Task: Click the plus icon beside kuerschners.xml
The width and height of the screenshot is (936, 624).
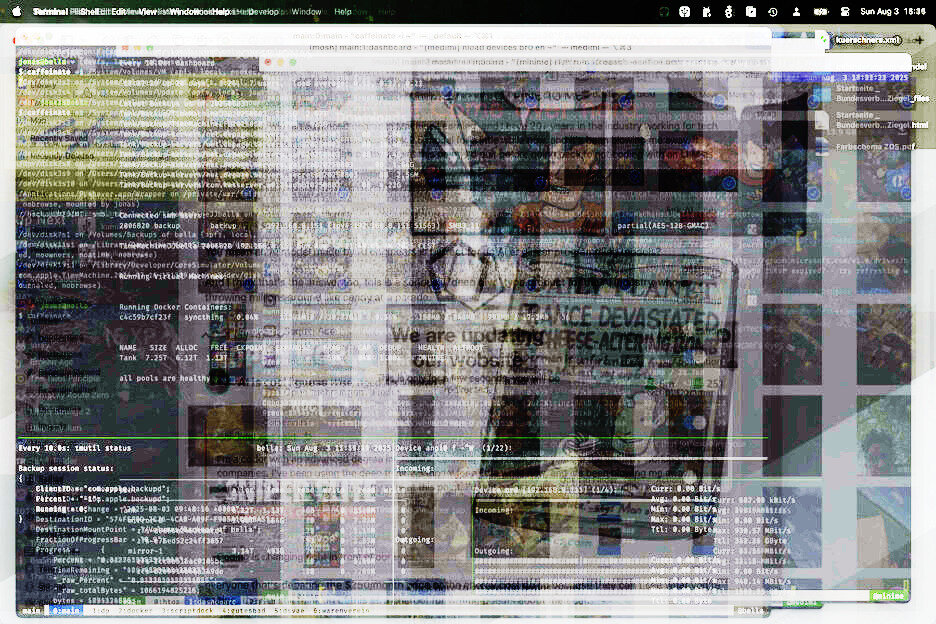Action: tap(919, 40)
